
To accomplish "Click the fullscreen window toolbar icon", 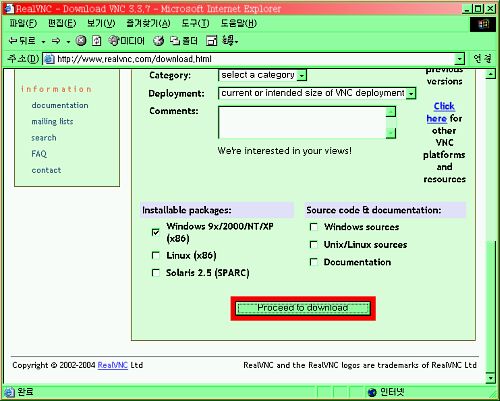I will pyautogui.click(x=211, y=41).
